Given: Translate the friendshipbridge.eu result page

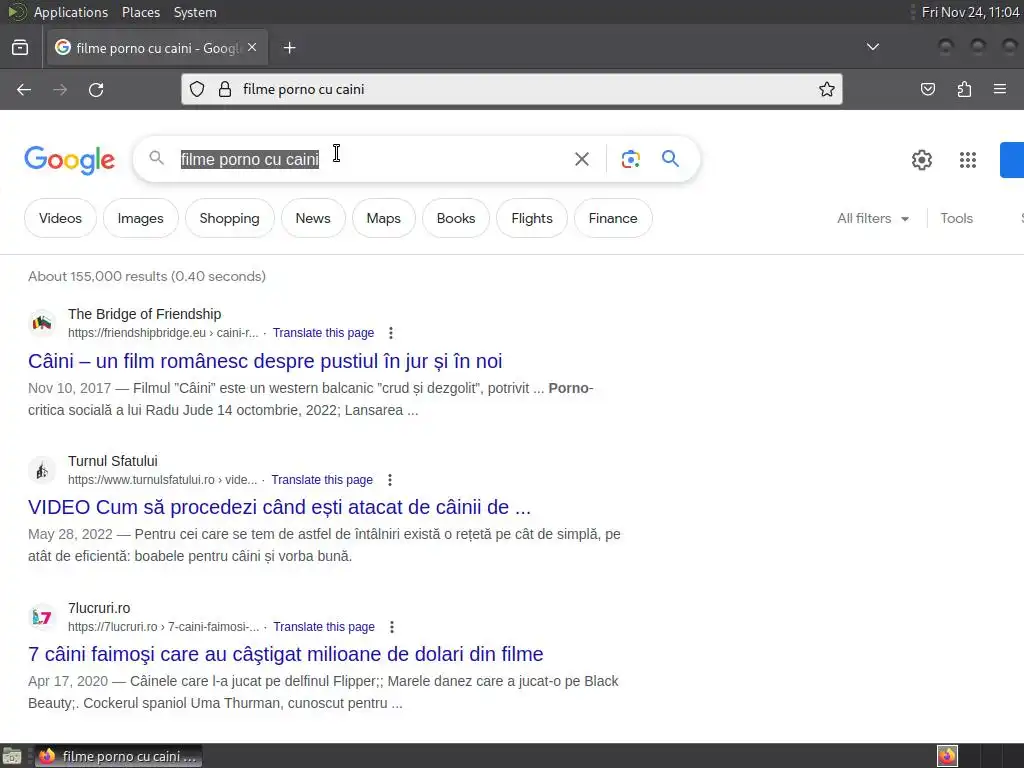Looking at the screenshot, I should [323, 333].
